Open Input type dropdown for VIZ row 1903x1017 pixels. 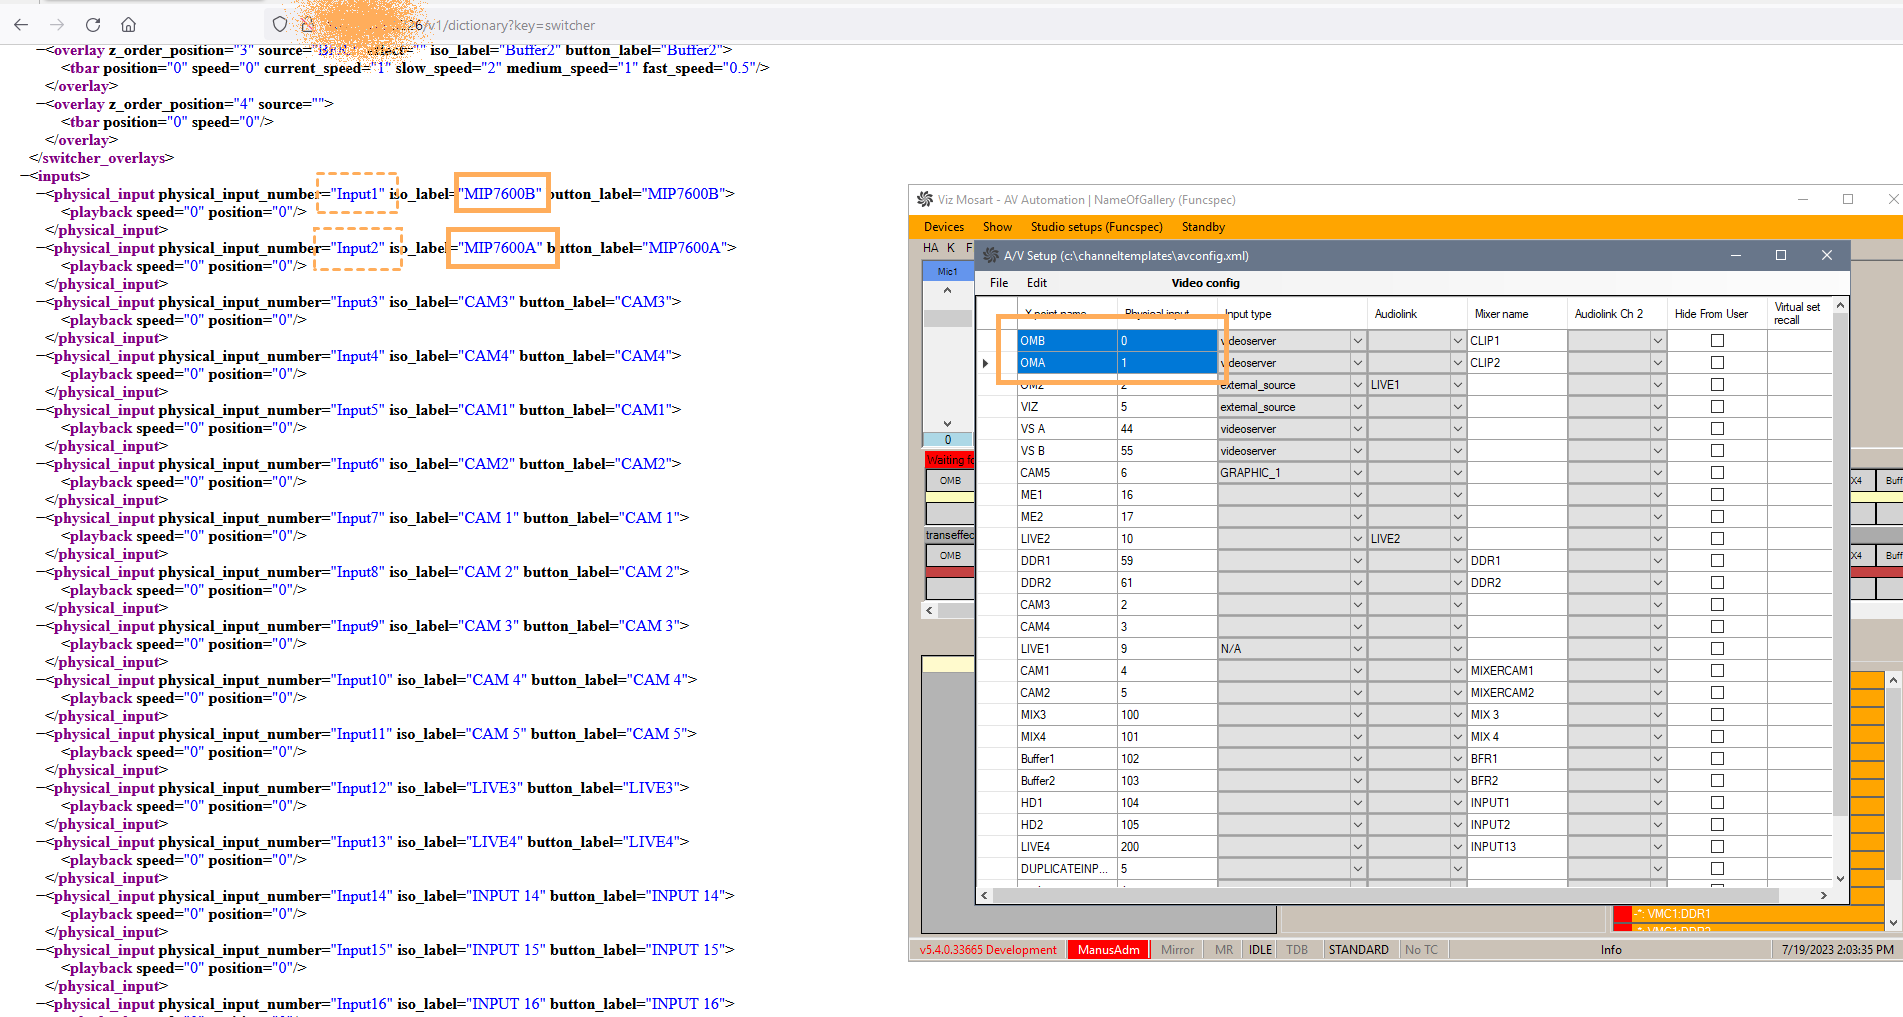[1357, 407]
